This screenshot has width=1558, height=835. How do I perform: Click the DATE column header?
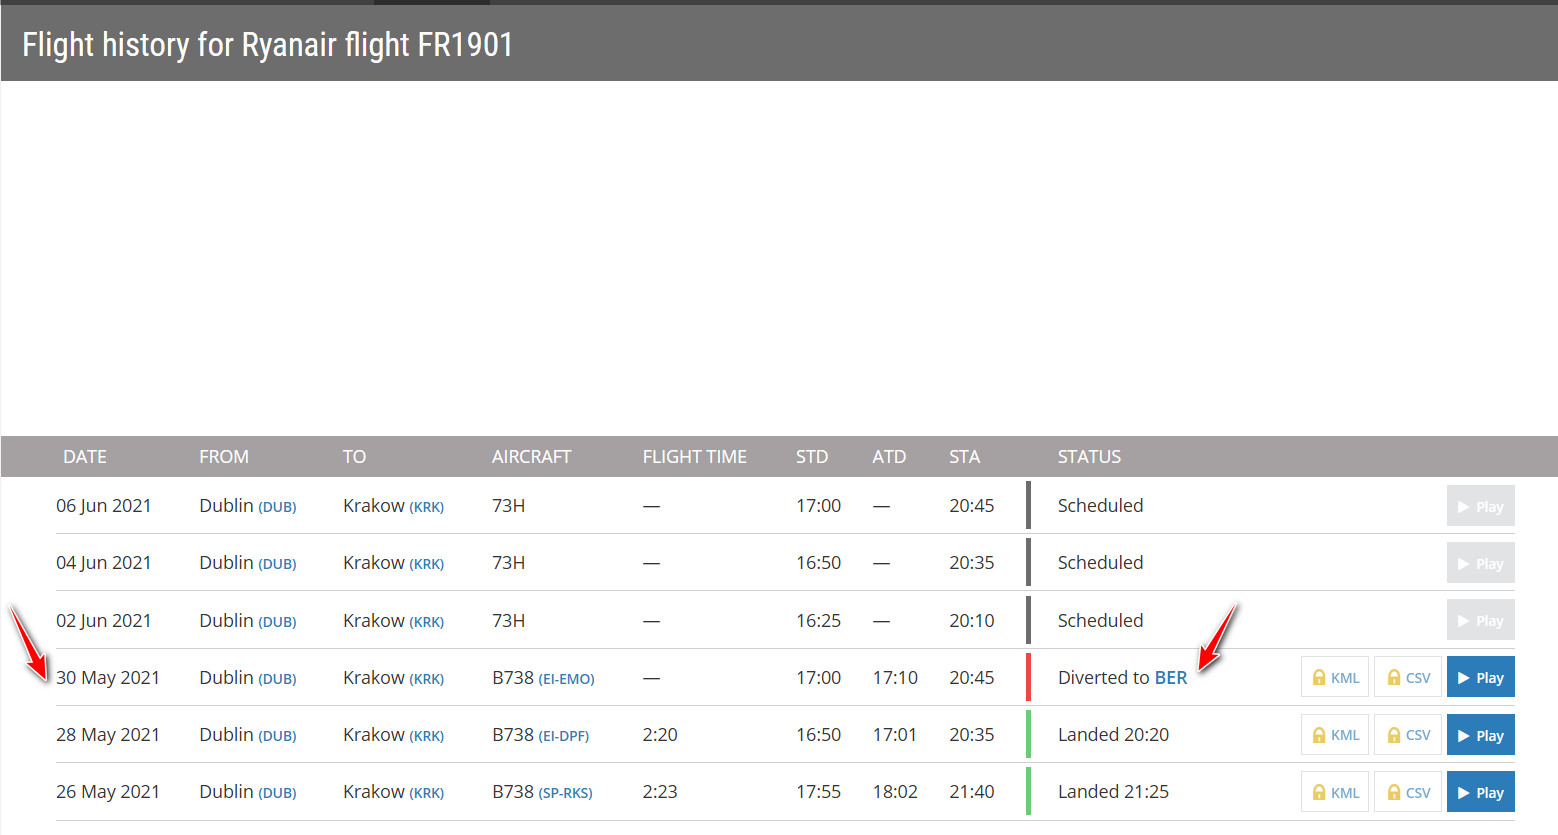(85, 457)
